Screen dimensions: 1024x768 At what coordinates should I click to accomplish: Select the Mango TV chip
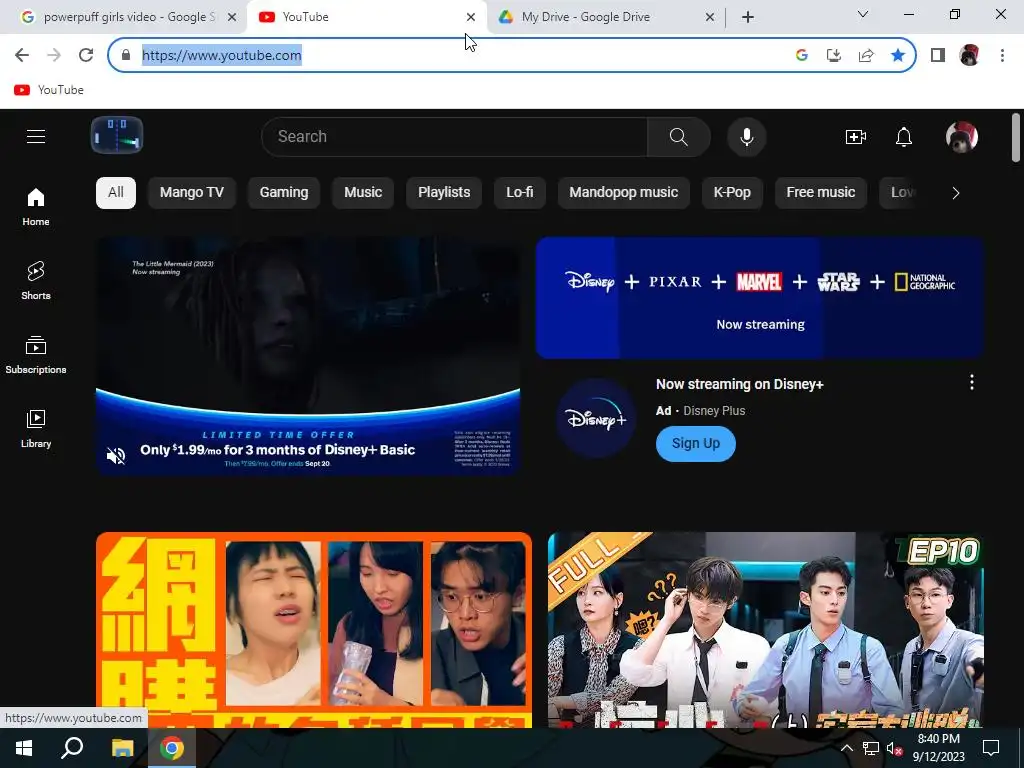tap(191, 193)
